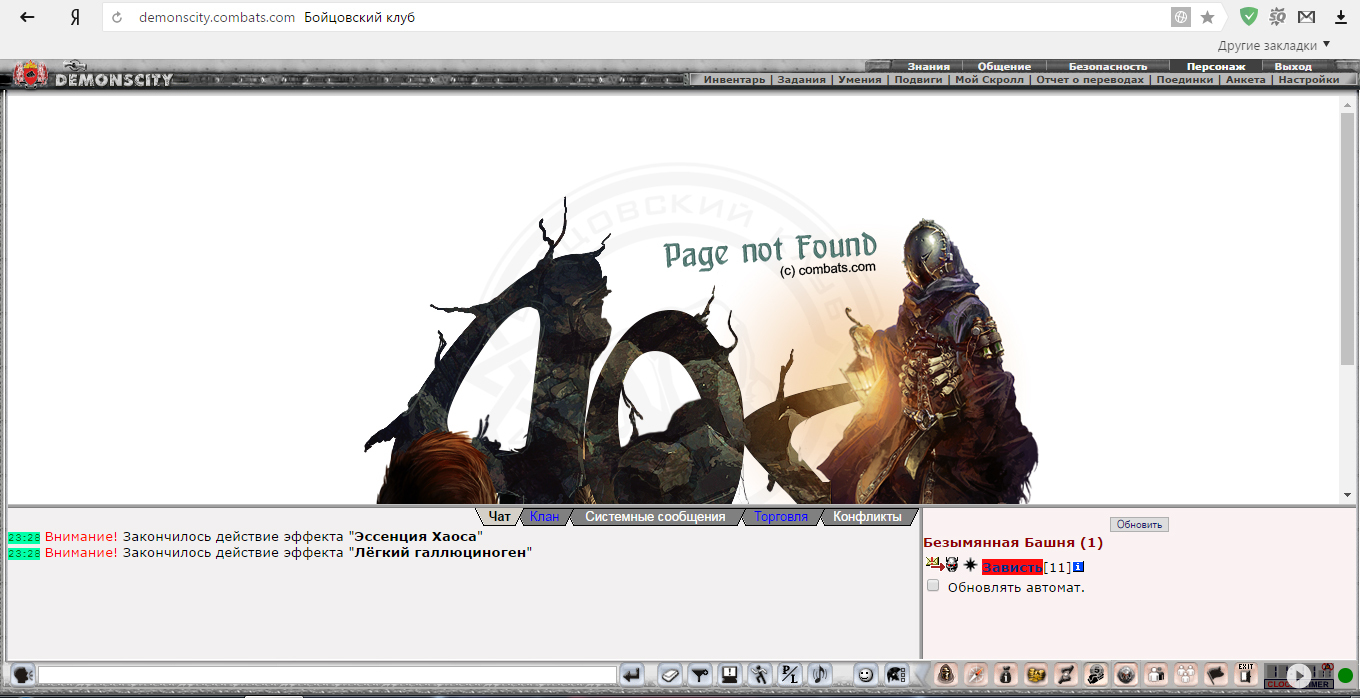
Task: Open the browser downloads arrow icon
Action: tap(1341, 17)
